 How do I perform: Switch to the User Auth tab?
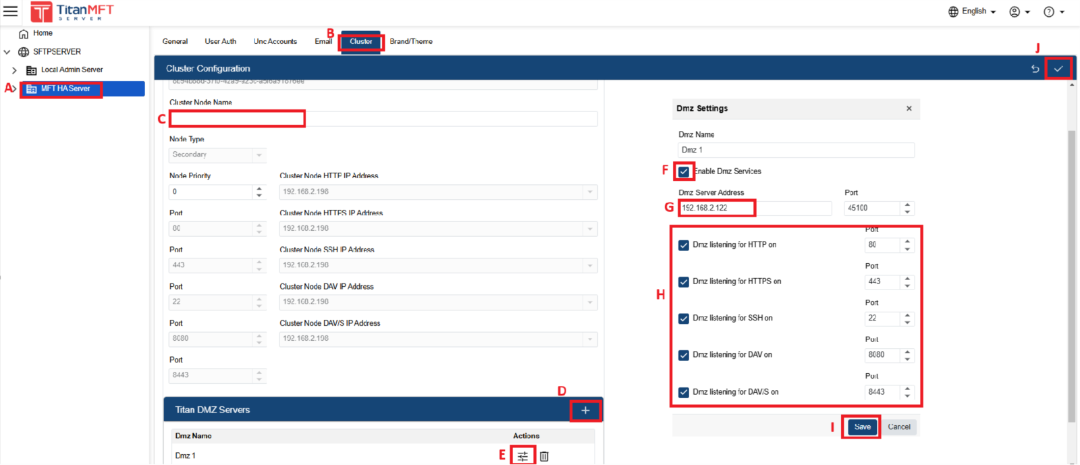click(x=220, y=42)
